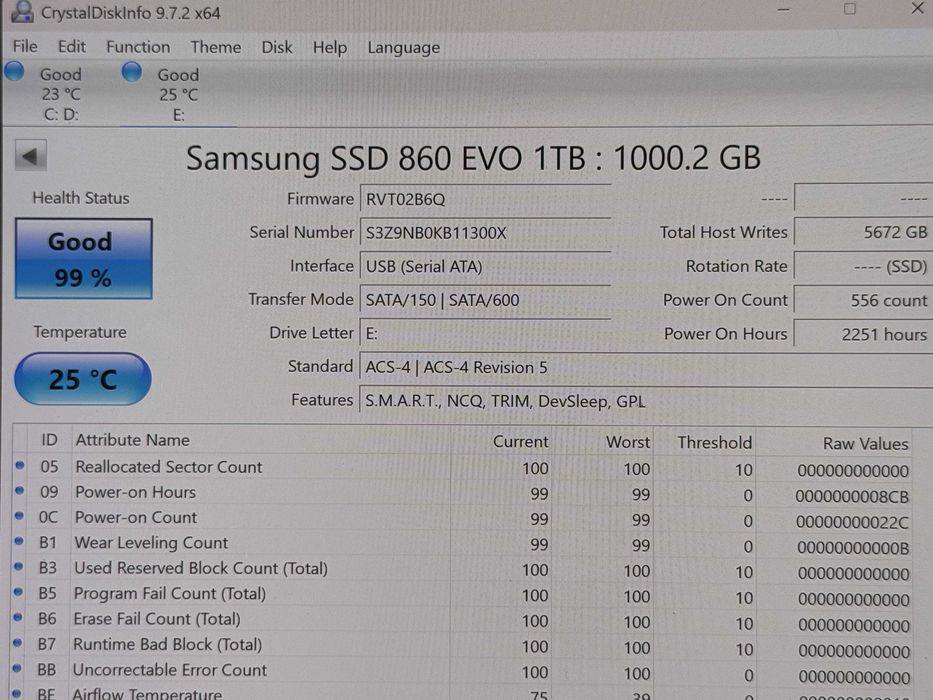Click the ID cell B1

48,543
